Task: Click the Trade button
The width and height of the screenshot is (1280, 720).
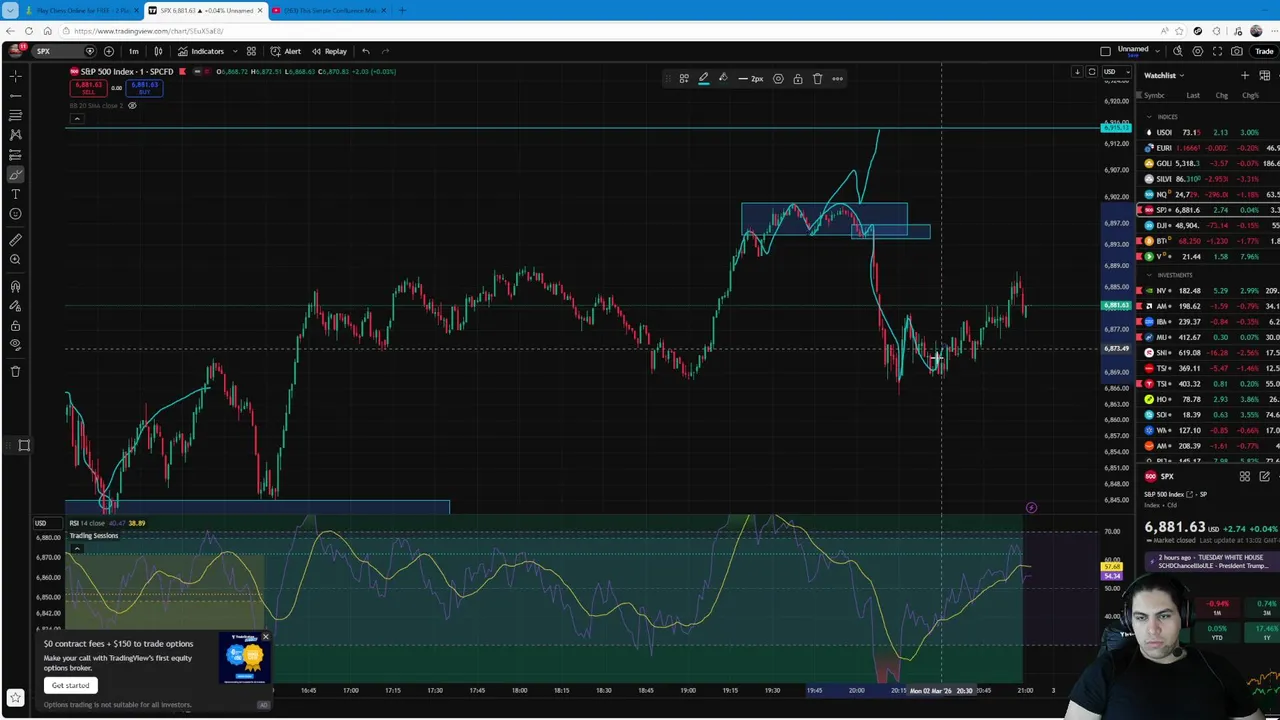Action: pyautogui.click(x=1264, y=51)
